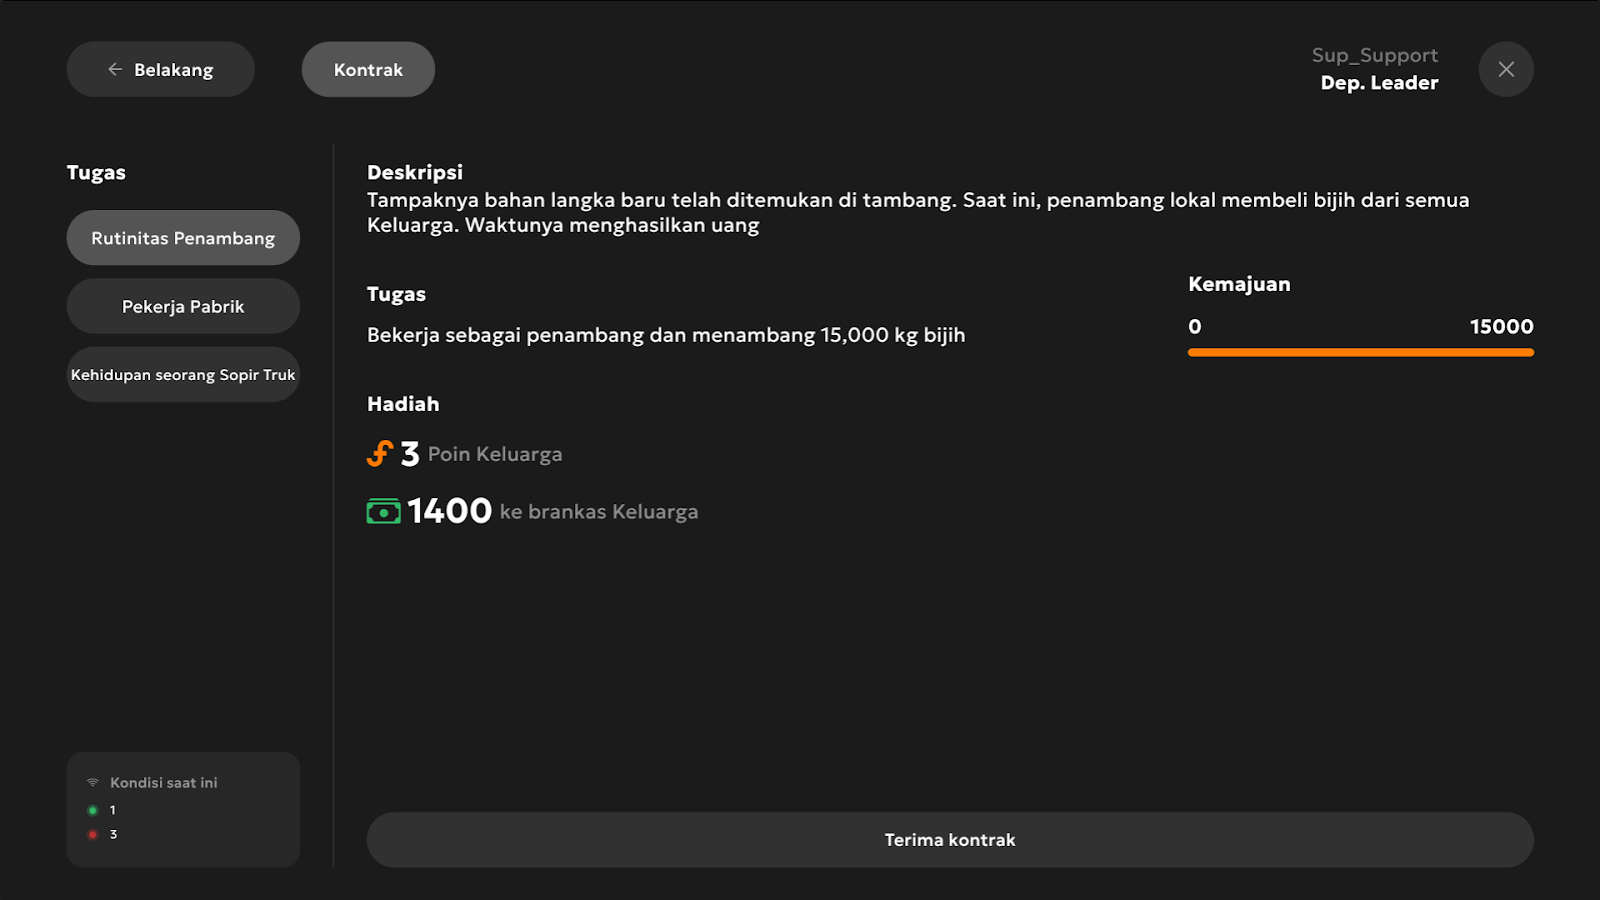Screen dimensions: 1600x900
Task: Click the Sup_Support username label
Action: click(x=1375, y=55)
